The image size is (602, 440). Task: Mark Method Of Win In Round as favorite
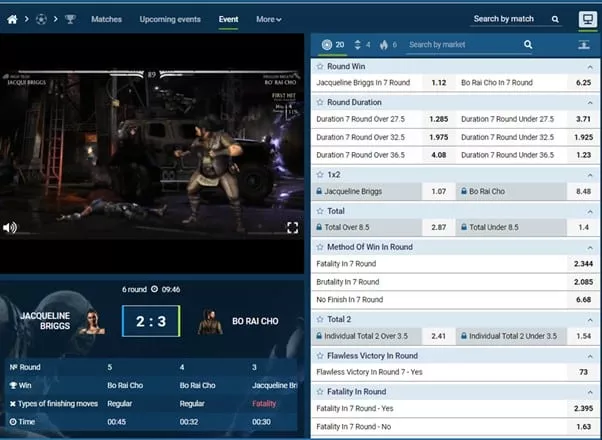tap(320, 246)
